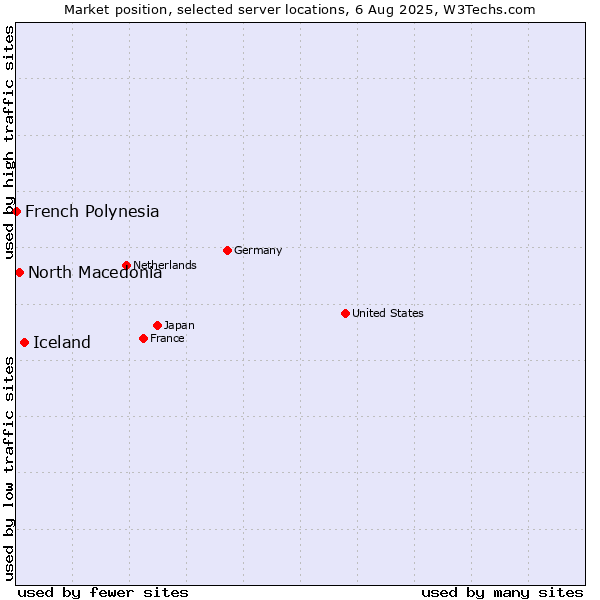
Task: Select the "French Polynesia" label
Action: (x=92, y=212)
